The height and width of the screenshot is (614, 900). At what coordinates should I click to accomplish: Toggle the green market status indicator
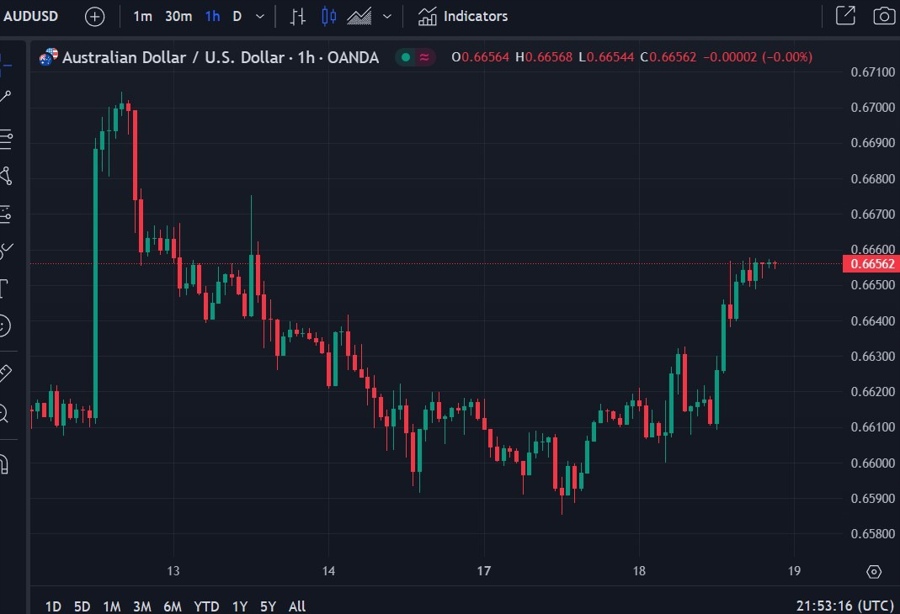tap(406, 57)
